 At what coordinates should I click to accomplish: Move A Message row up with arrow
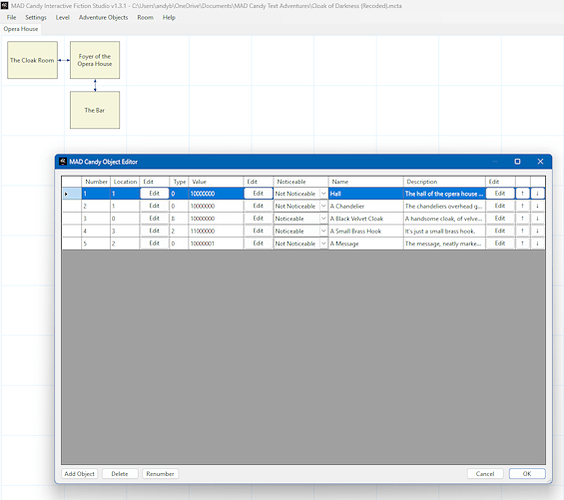click(522, 244)
